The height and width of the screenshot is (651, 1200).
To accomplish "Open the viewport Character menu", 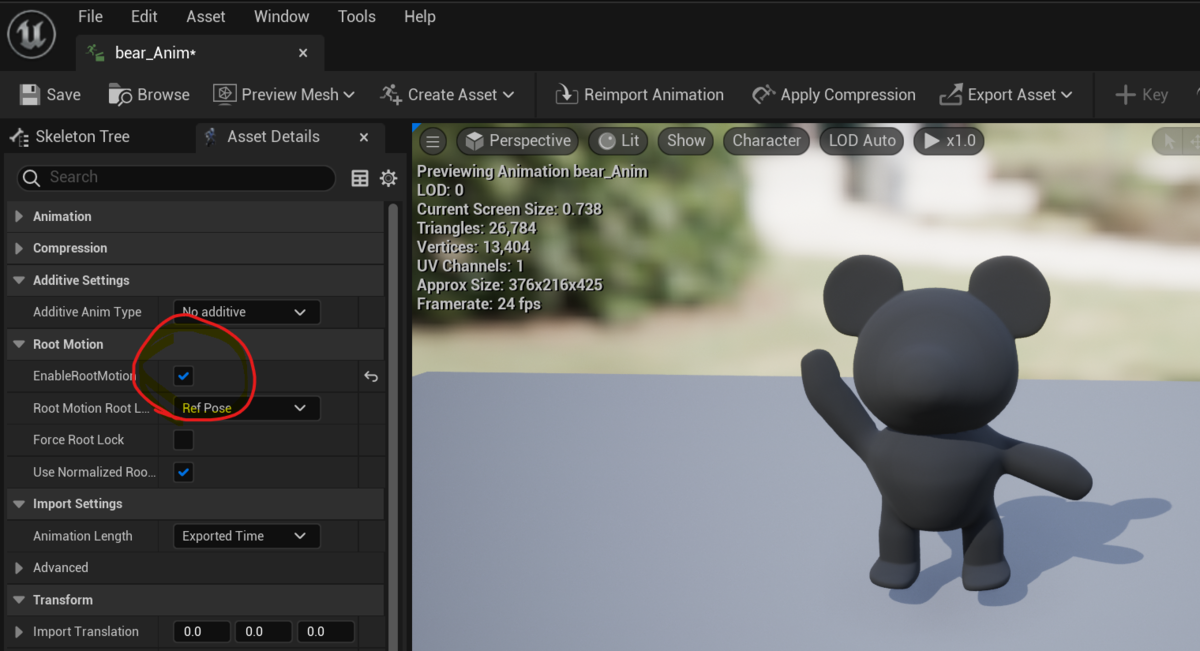I will click(767, 141).
